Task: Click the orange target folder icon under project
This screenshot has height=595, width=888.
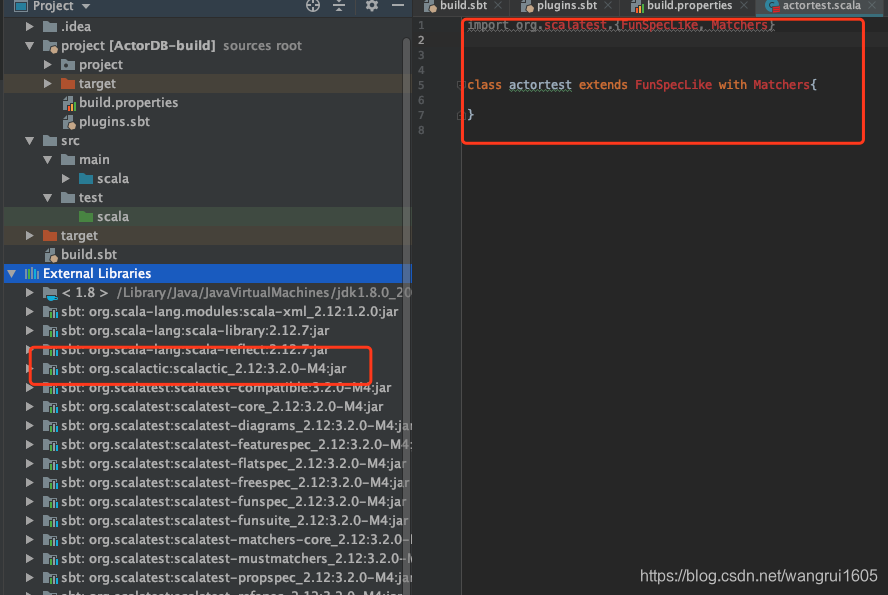Action: tap(68, 84)
